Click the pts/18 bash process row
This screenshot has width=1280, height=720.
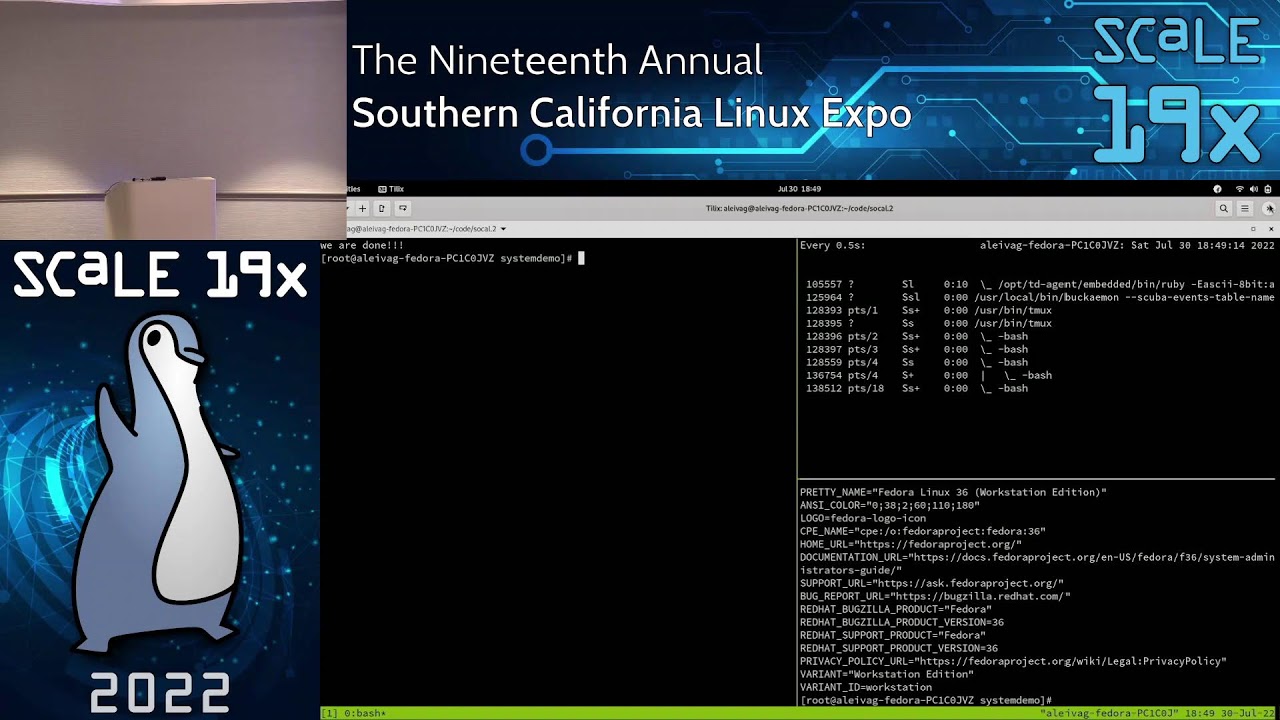[917, 388]
